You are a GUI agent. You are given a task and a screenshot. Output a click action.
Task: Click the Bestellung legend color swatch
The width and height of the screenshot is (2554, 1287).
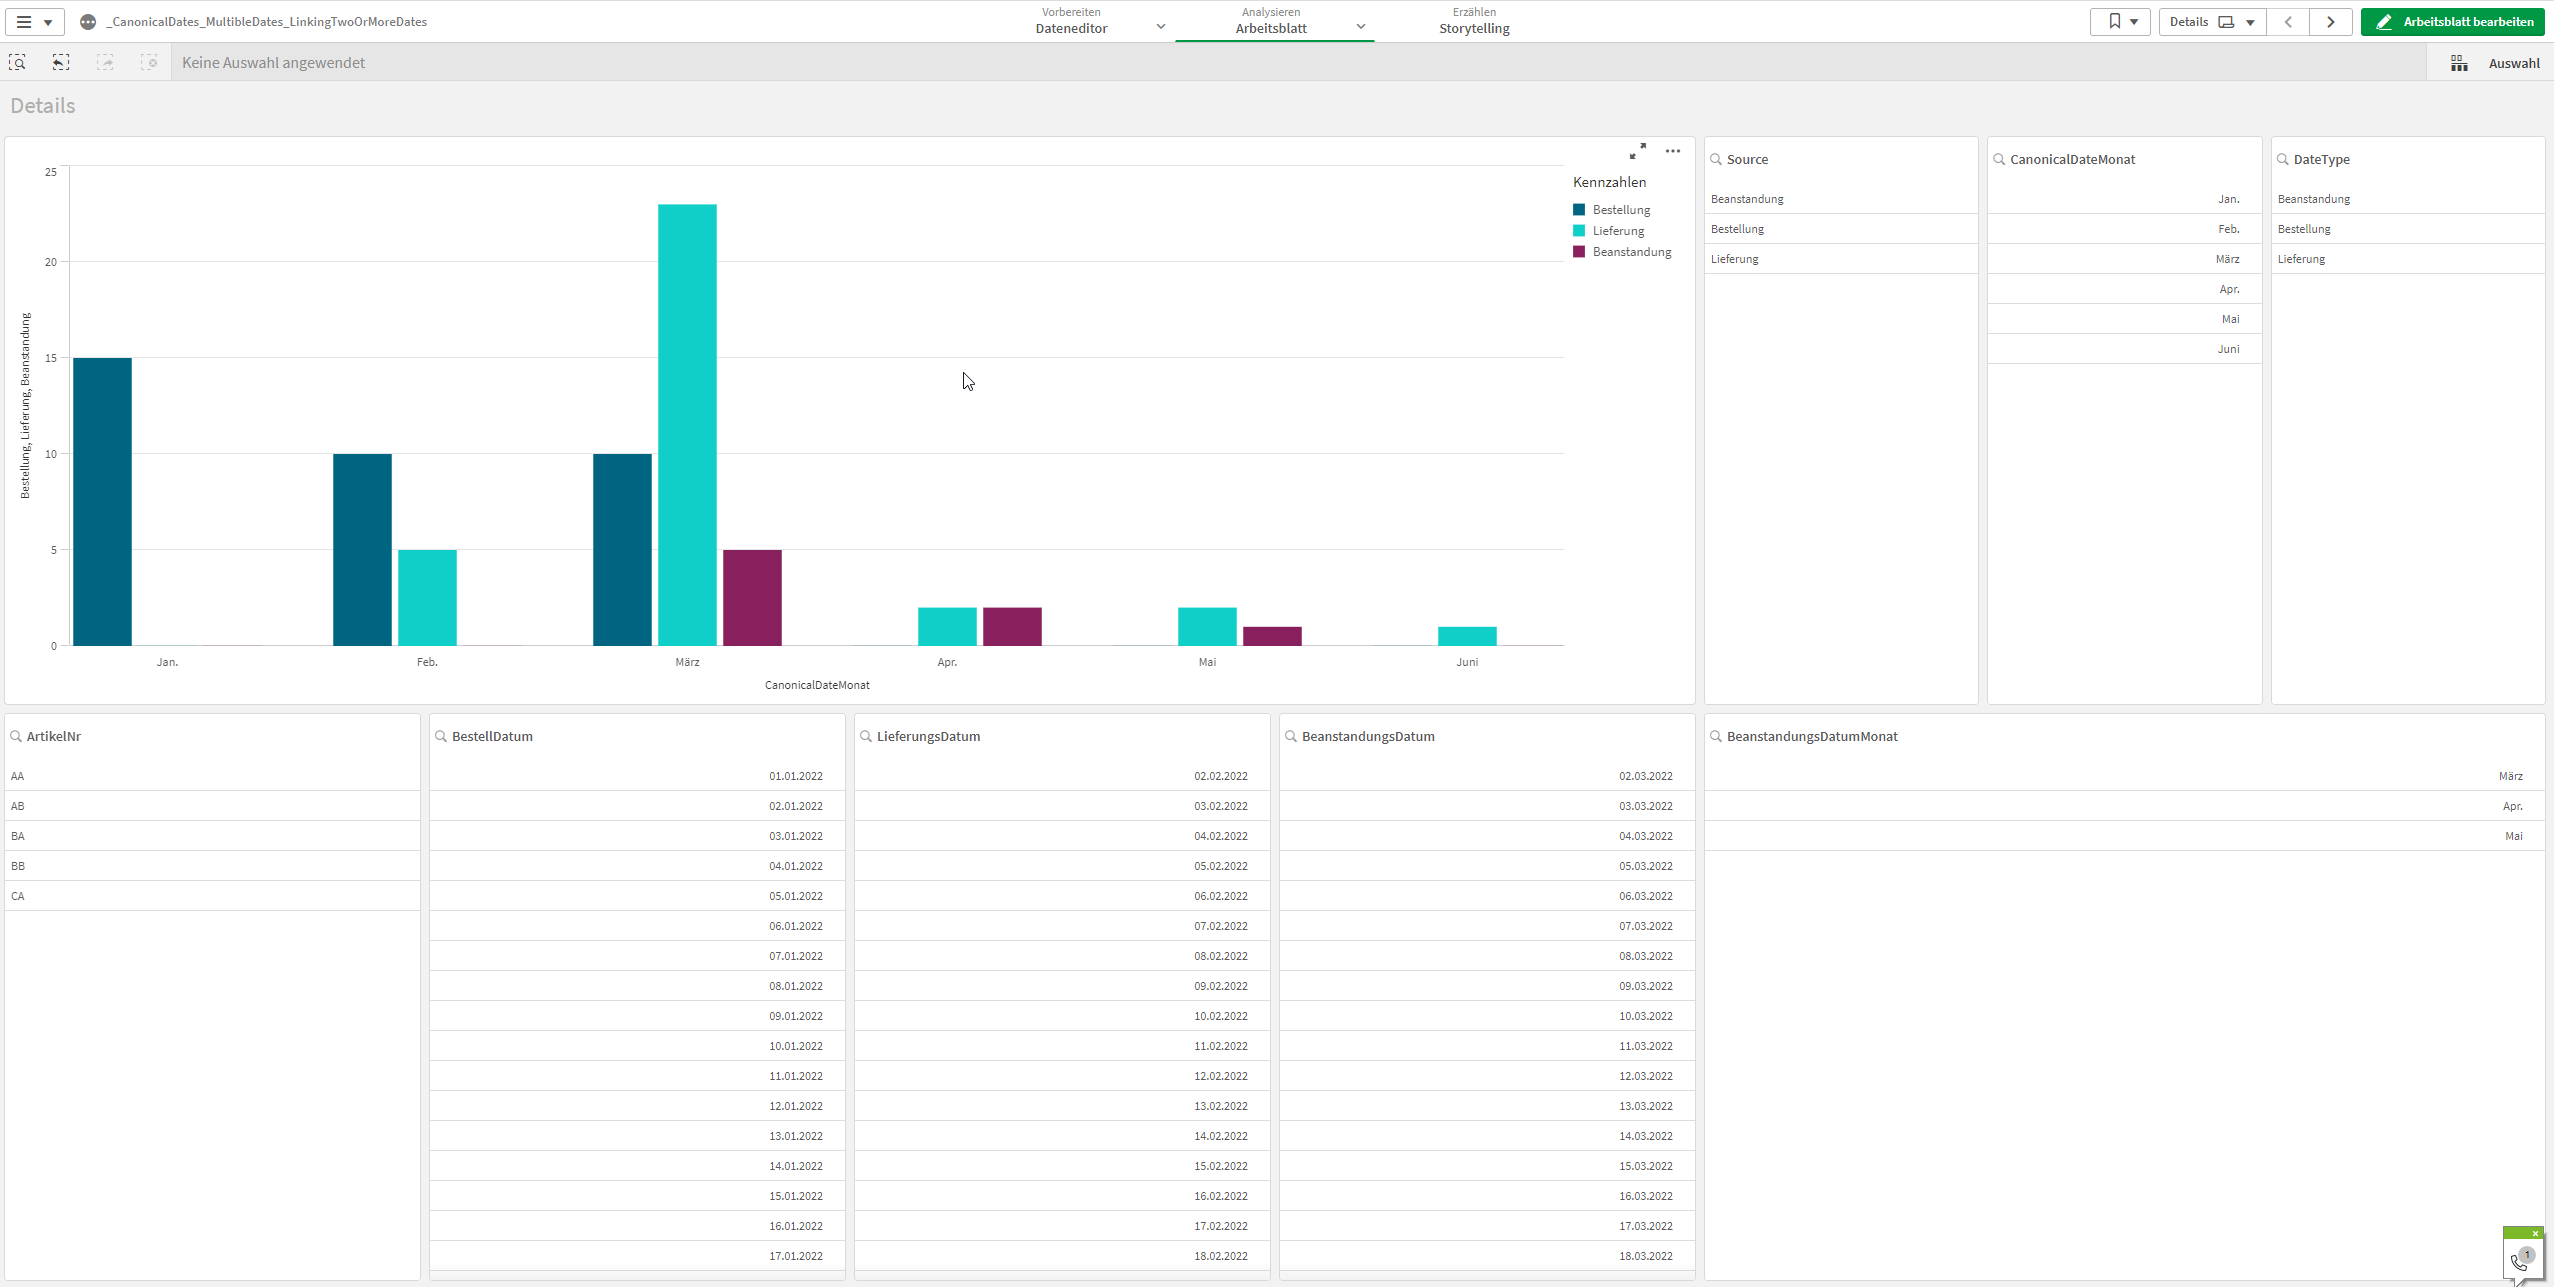tap(1579, 210)
